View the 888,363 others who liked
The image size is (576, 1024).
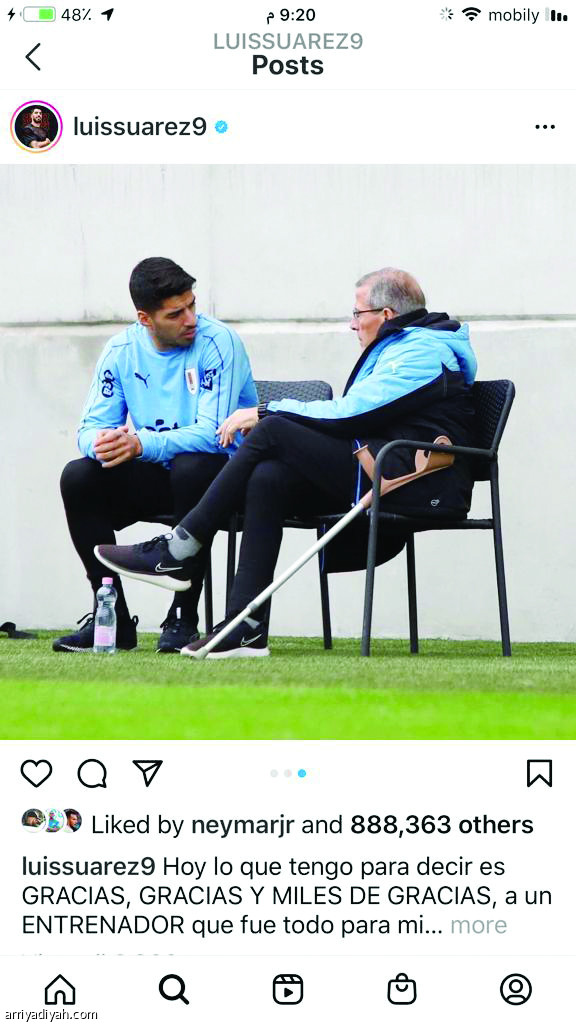coord(441,825)
